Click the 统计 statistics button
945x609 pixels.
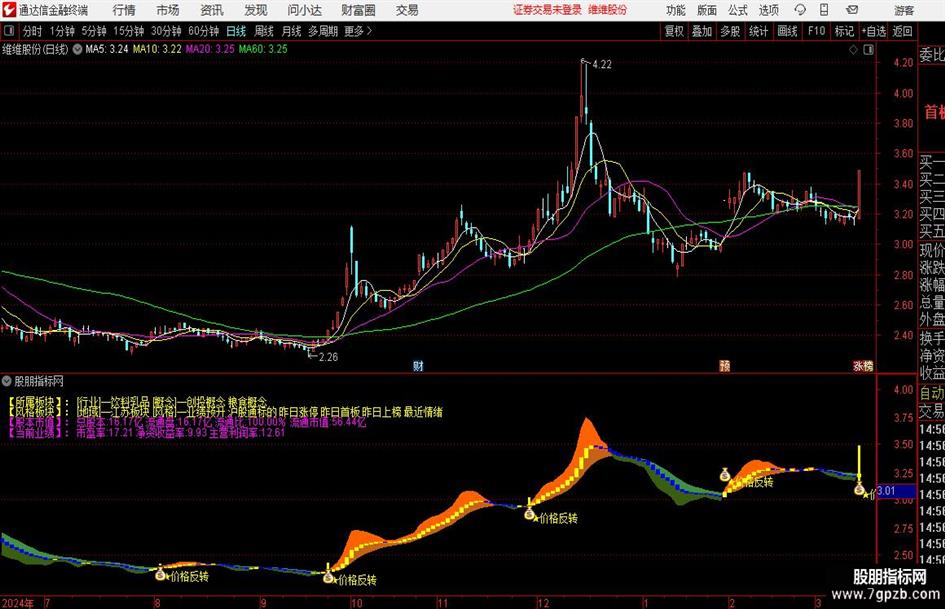pyautogui.click(x=758, y=31)
